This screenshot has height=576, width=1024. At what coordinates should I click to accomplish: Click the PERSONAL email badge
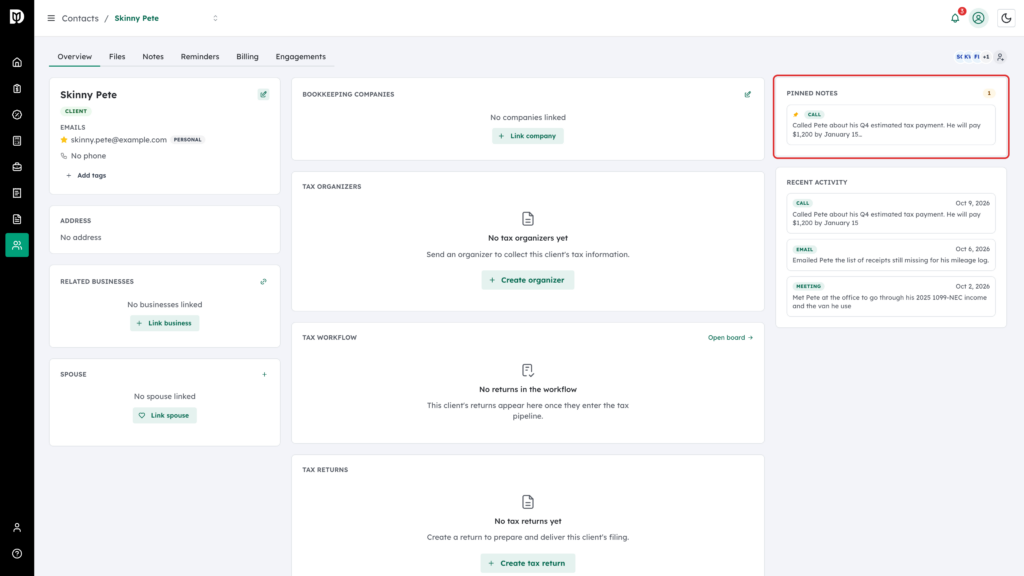point(187,140)
